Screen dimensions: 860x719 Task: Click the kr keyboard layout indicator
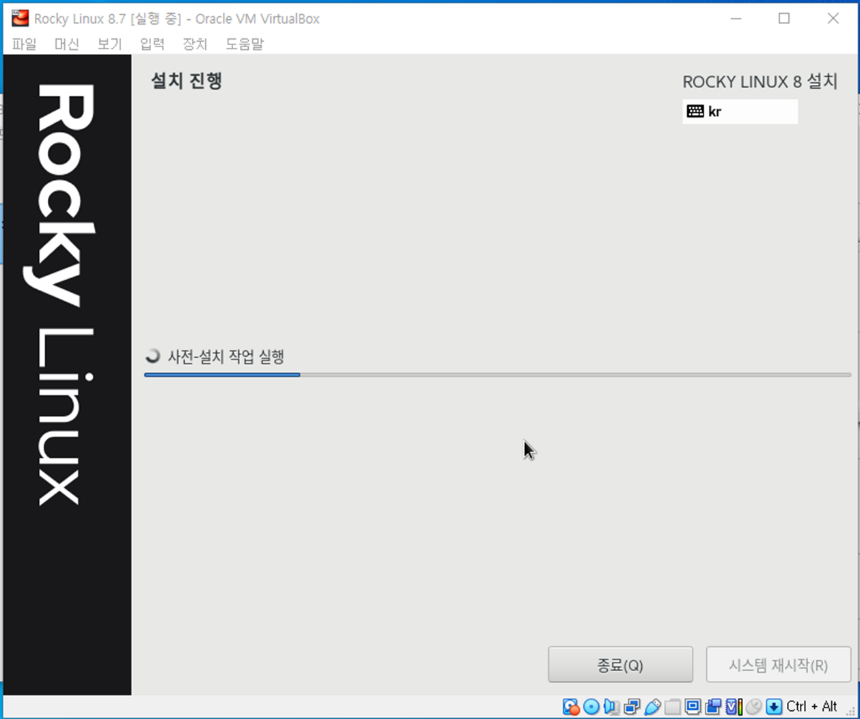click(740, 111)
